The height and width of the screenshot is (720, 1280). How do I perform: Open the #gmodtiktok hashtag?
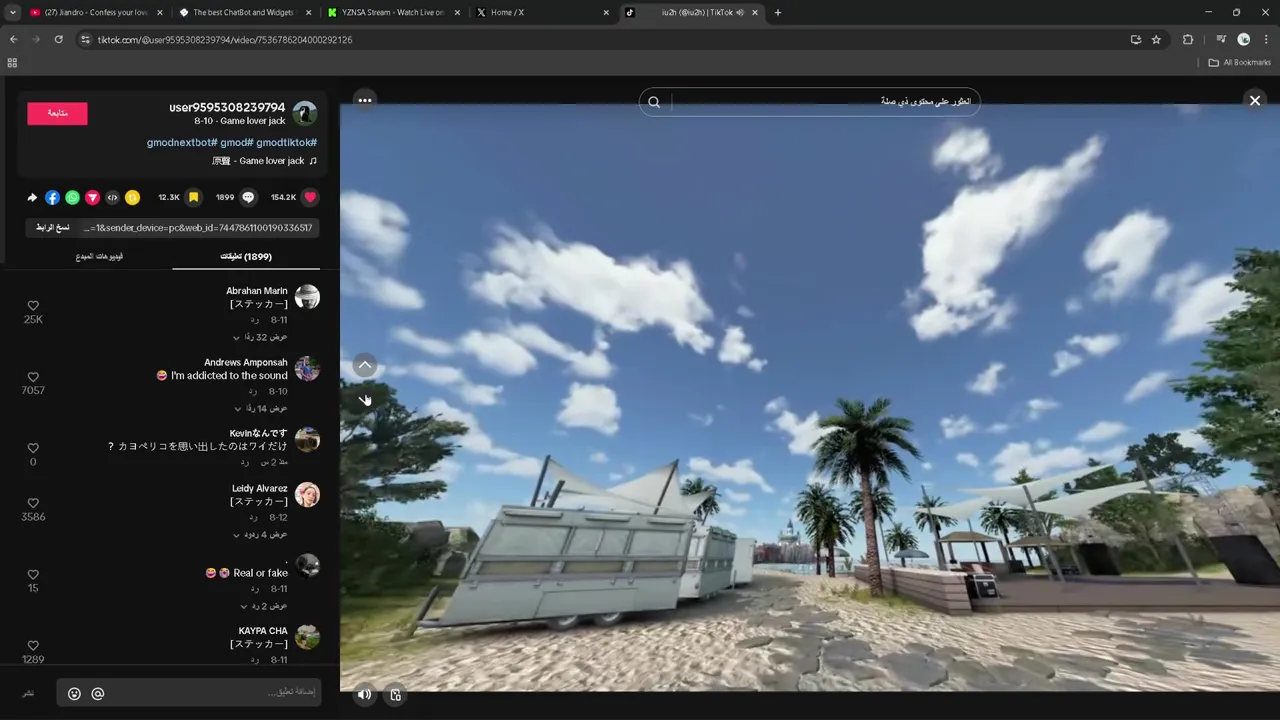(287, 143)
